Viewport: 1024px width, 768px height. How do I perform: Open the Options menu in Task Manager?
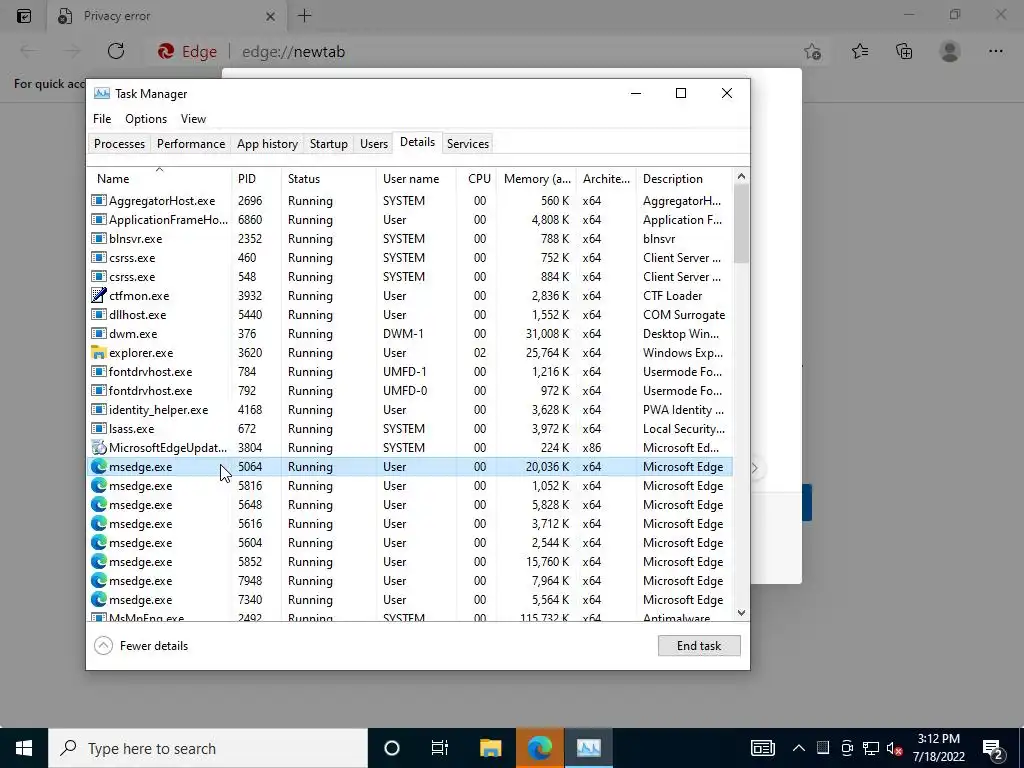[146, 119]
